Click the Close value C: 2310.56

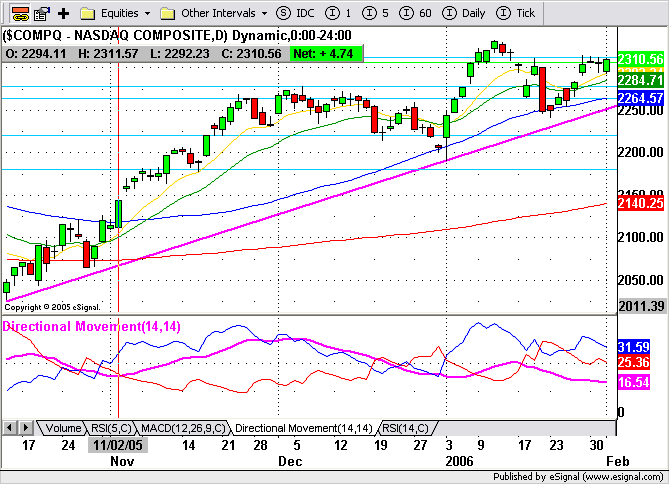point(251,54)
